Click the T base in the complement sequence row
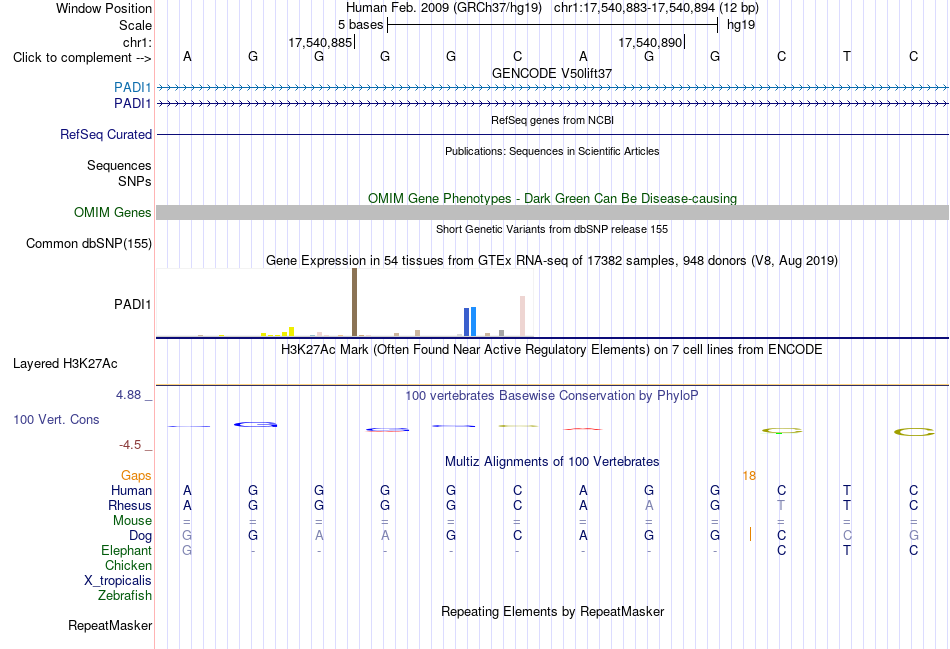The image size is (950, 649). (x=847, y=56)
